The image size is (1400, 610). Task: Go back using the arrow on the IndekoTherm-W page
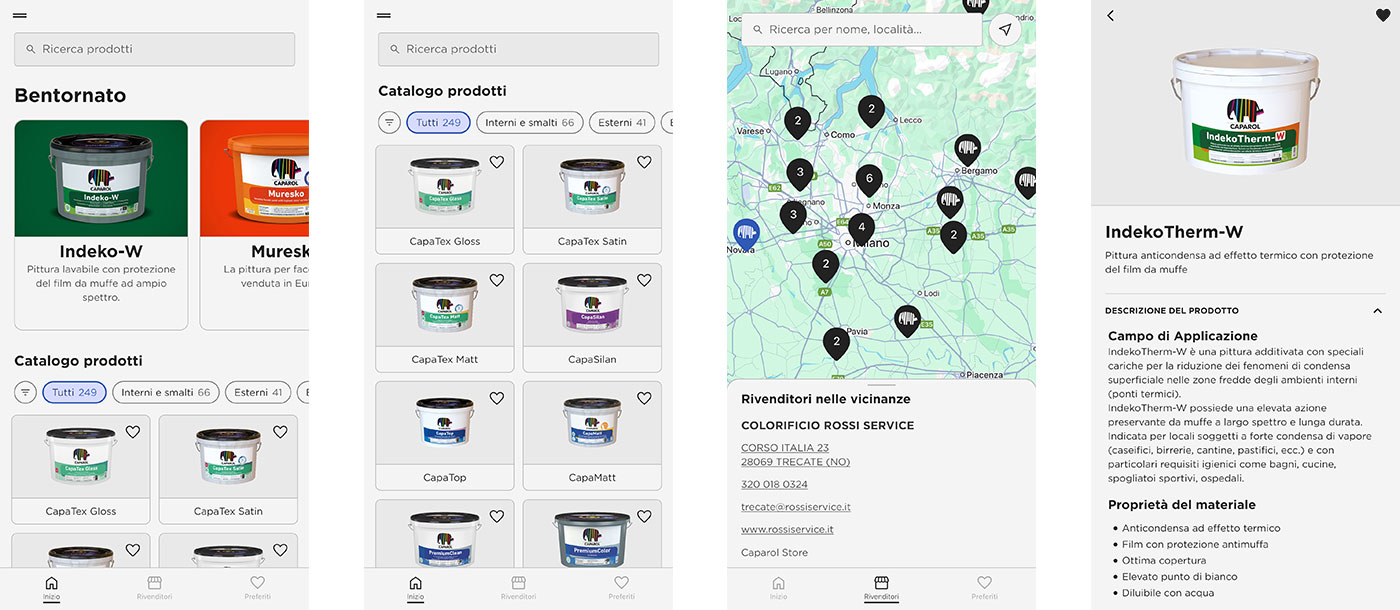click(x=1110, y=16)
